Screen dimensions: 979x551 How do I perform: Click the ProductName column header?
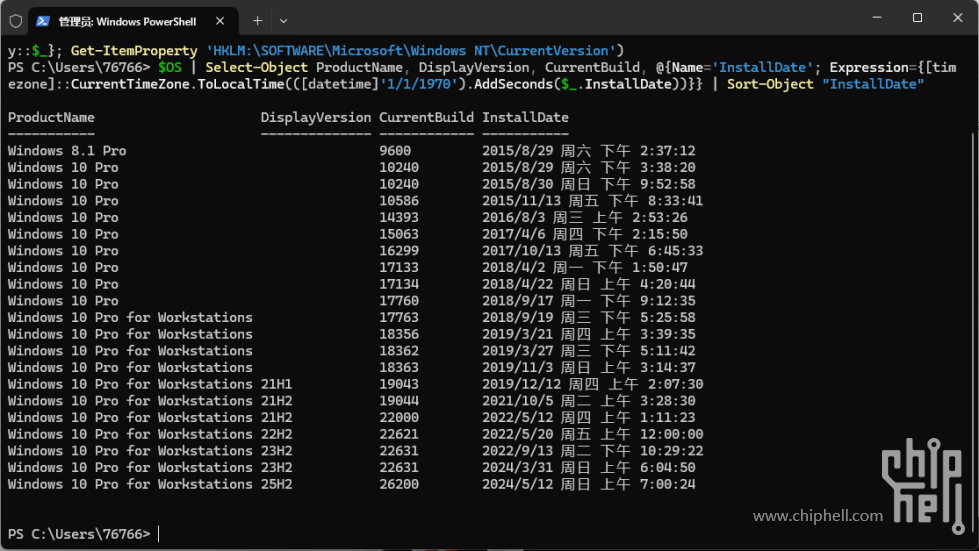pos(51,117)
